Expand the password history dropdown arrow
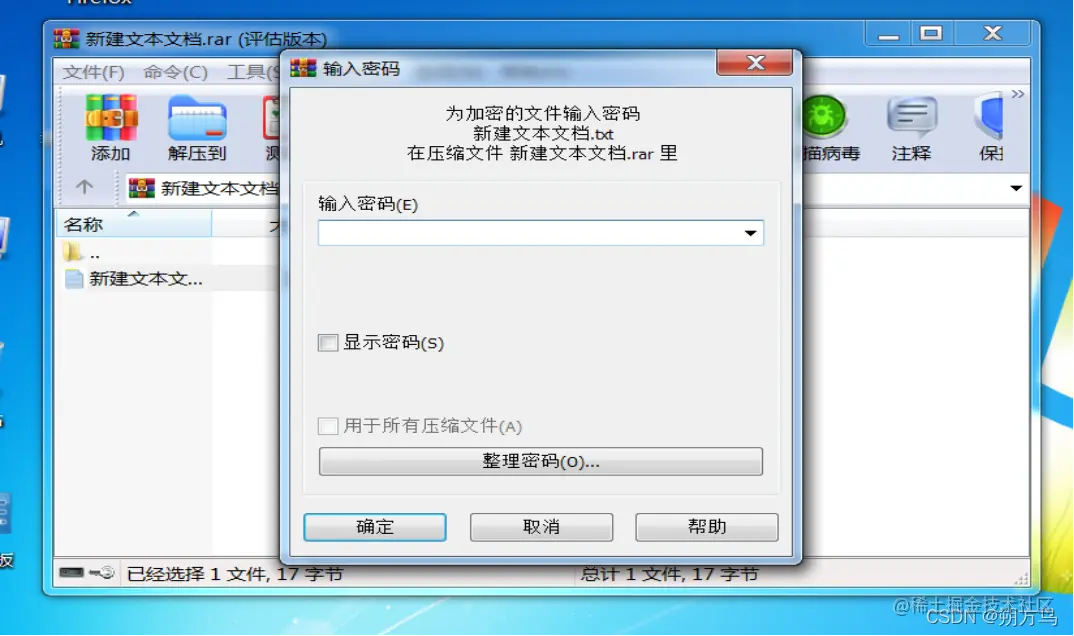 (751, 233)
